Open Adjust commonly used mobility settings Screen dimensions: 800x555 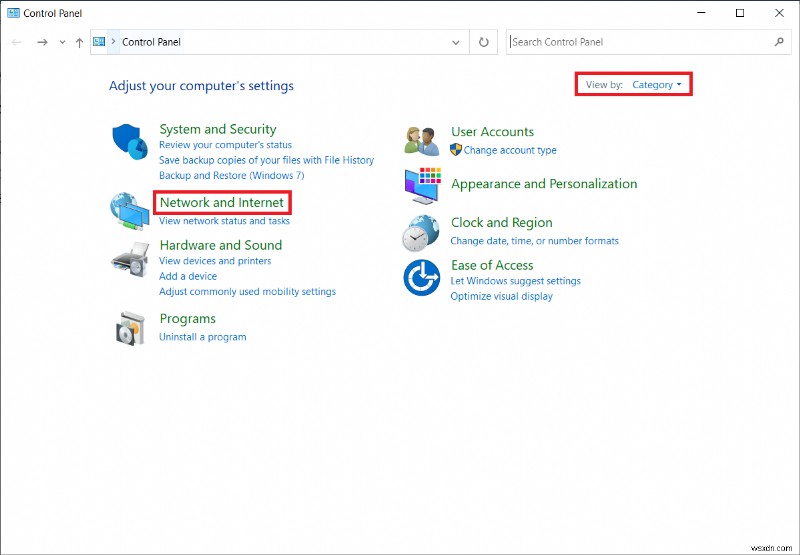point(247,292)
